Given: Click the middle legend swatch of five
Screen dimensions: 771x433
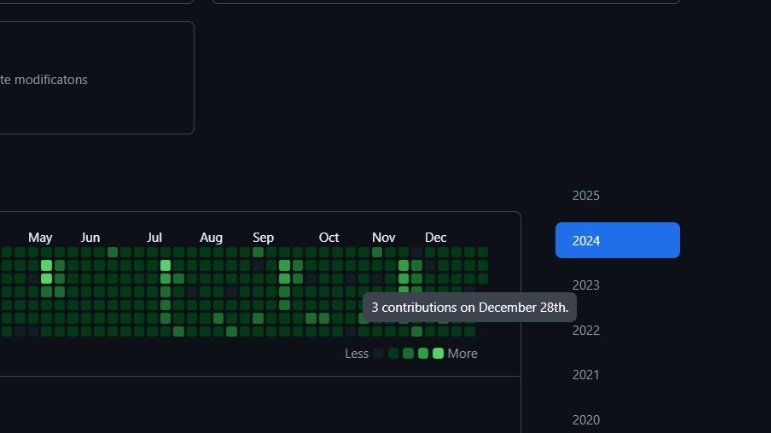Looking at the screenshot, I should [408, 353].
